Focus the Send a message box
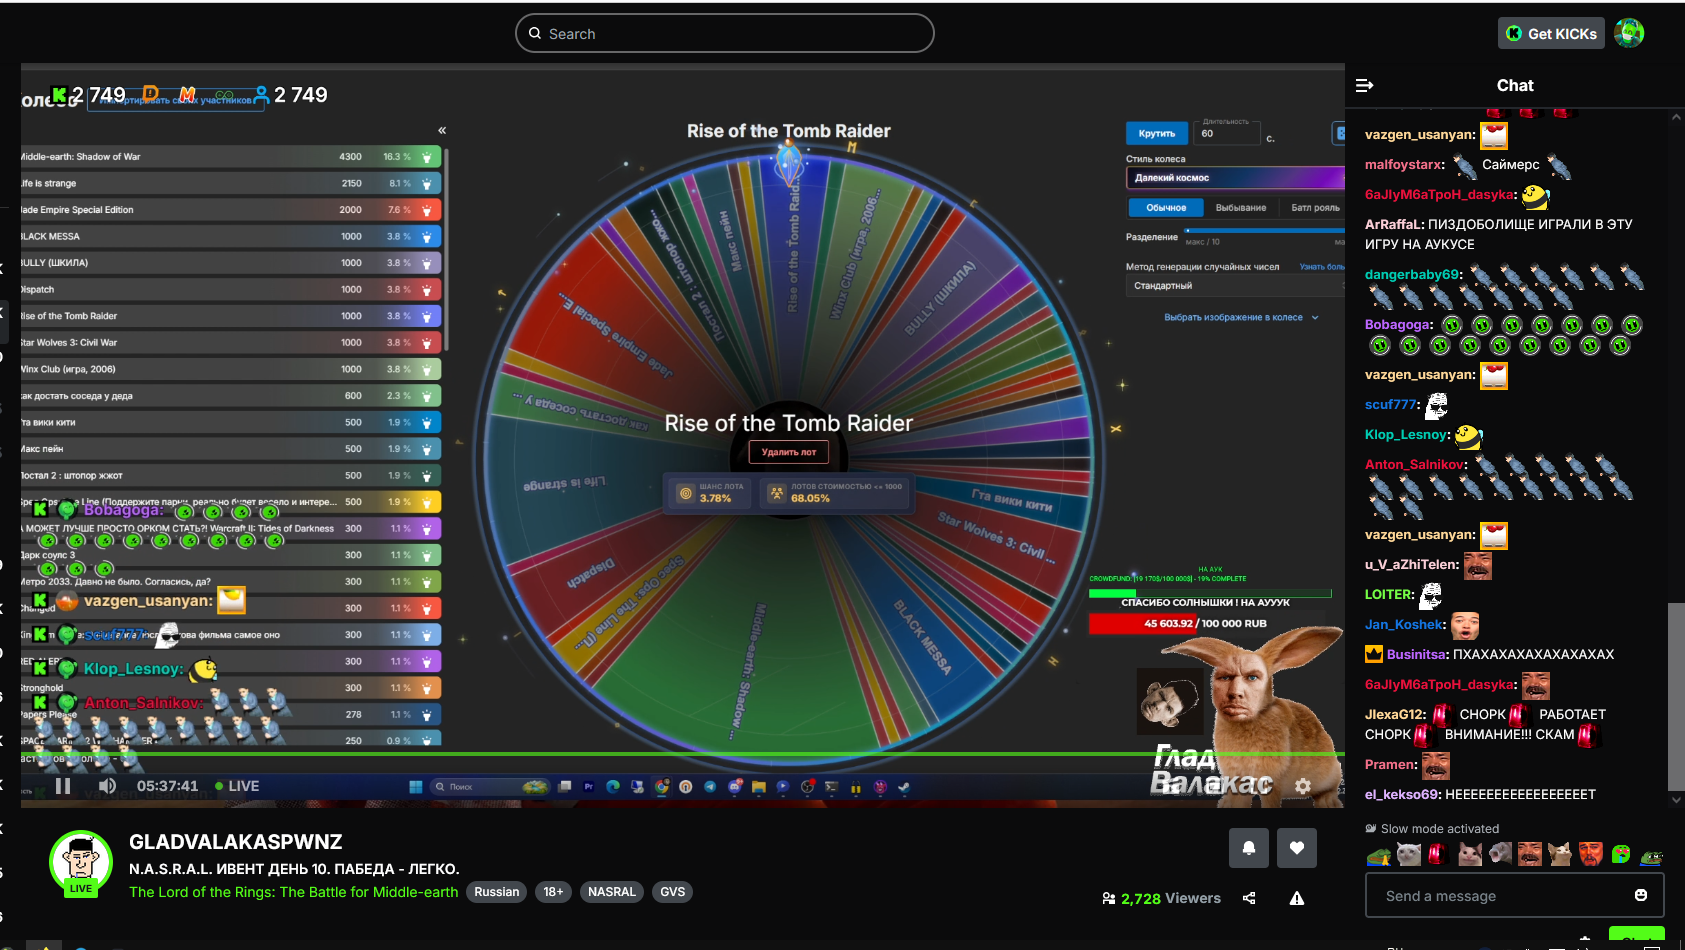1685x950 pixels. (1514, 895)
